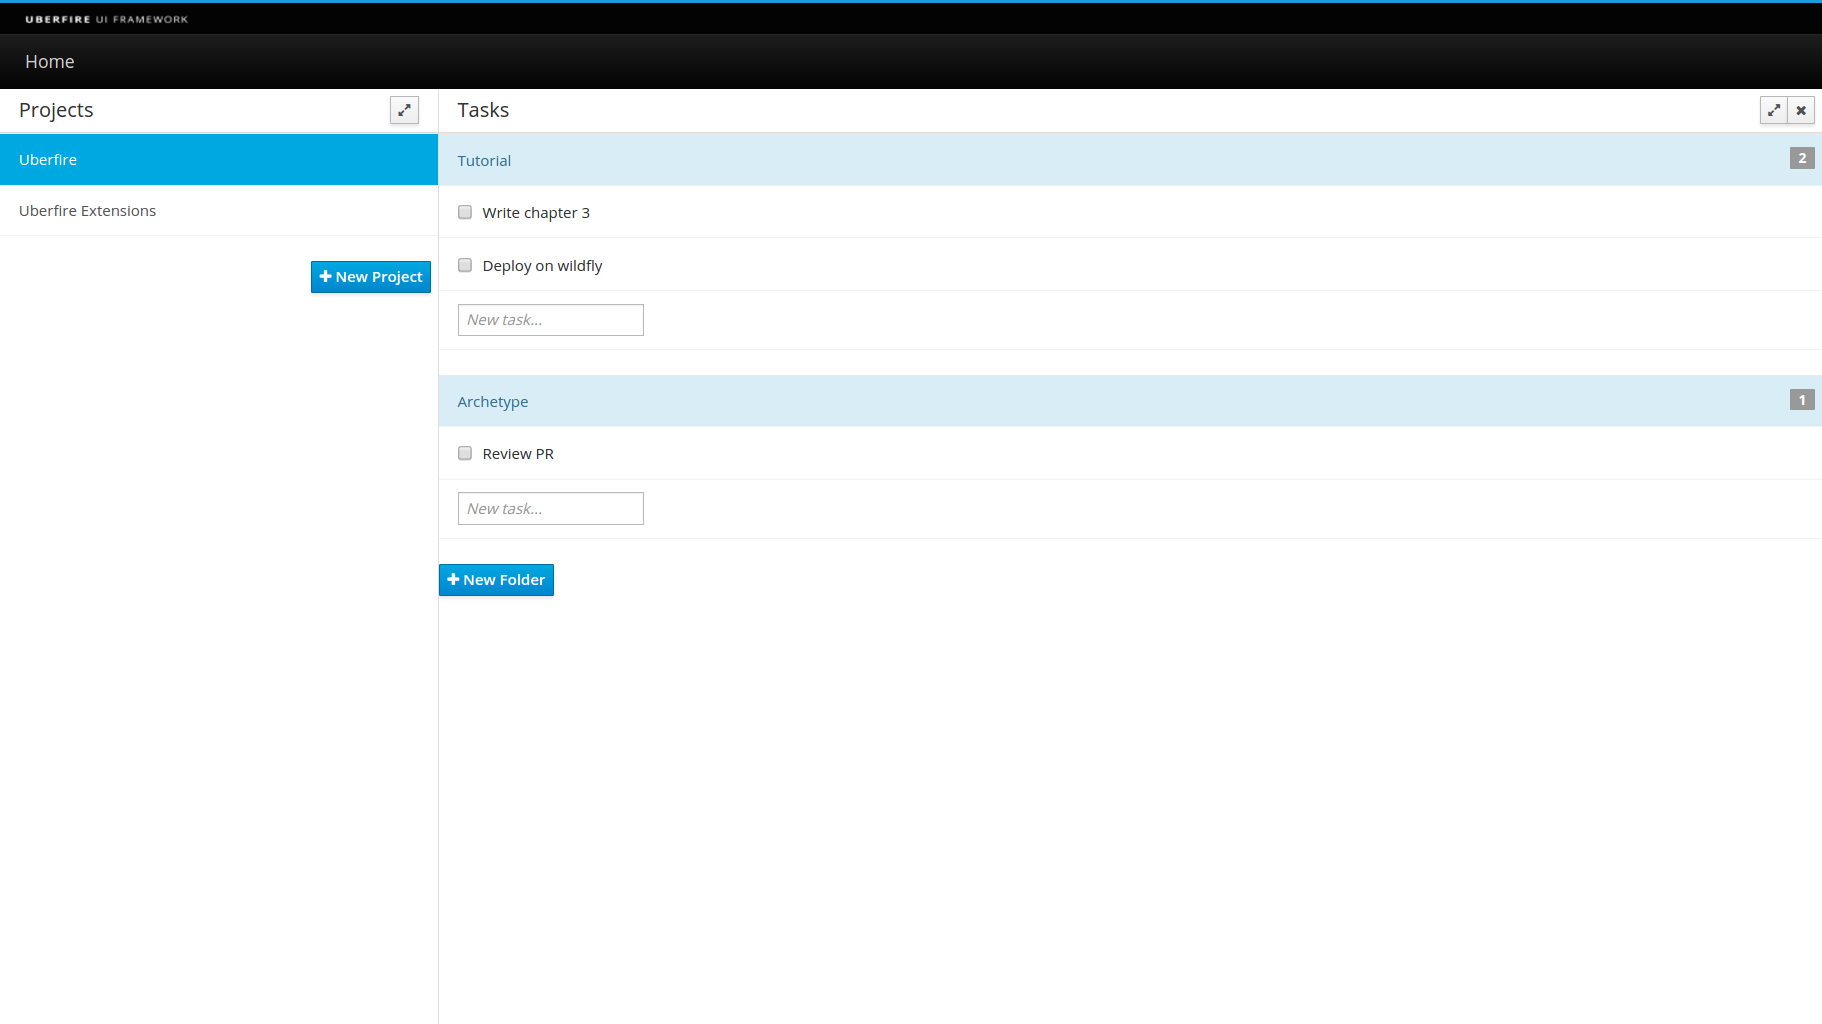The image size is (1822, 1024).
Task: Check the Deploy on wildfly task
Action: coord(465,265)
